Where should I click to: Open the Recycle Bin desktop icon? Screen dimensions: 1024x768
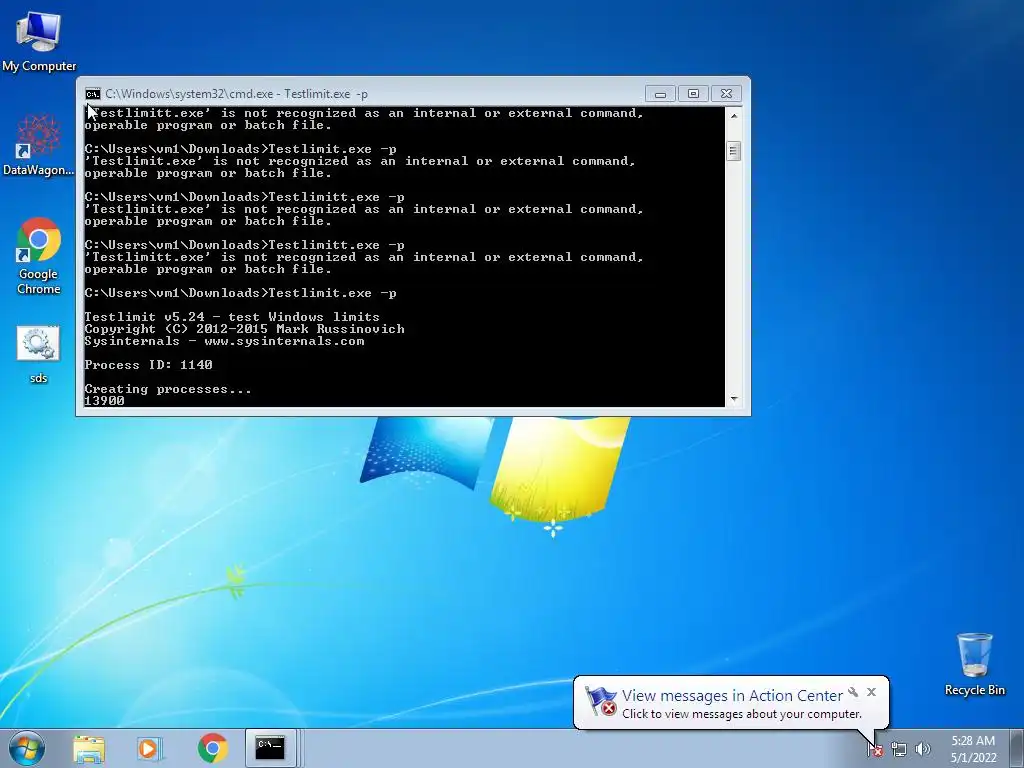click(974, 664)
